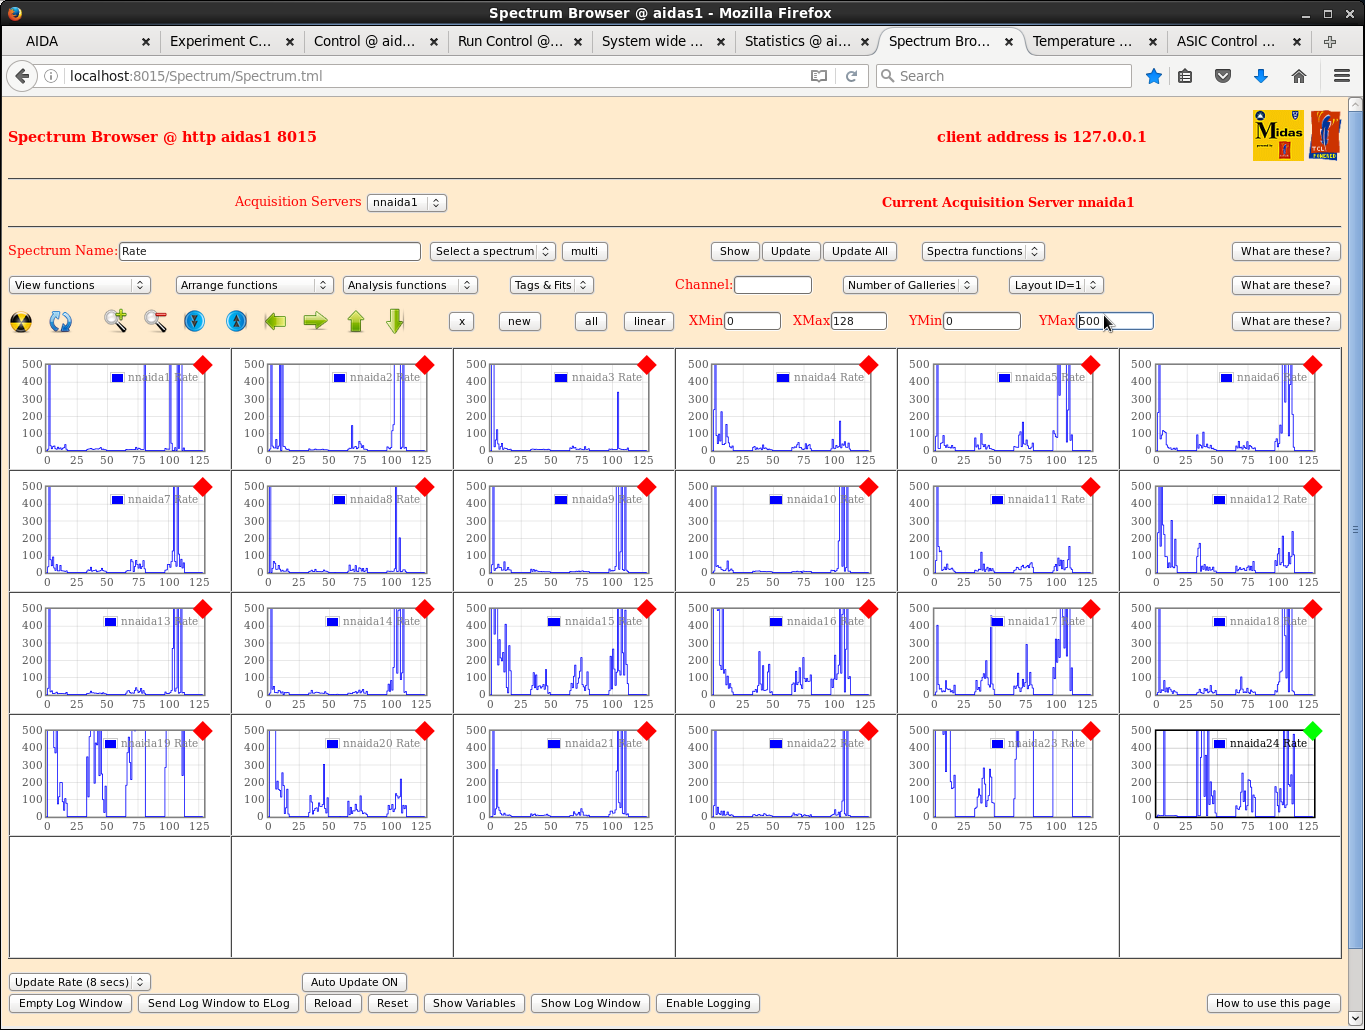Open the Select a spectrum dropdown
Screen dimensions: 1365x1030
493,251
